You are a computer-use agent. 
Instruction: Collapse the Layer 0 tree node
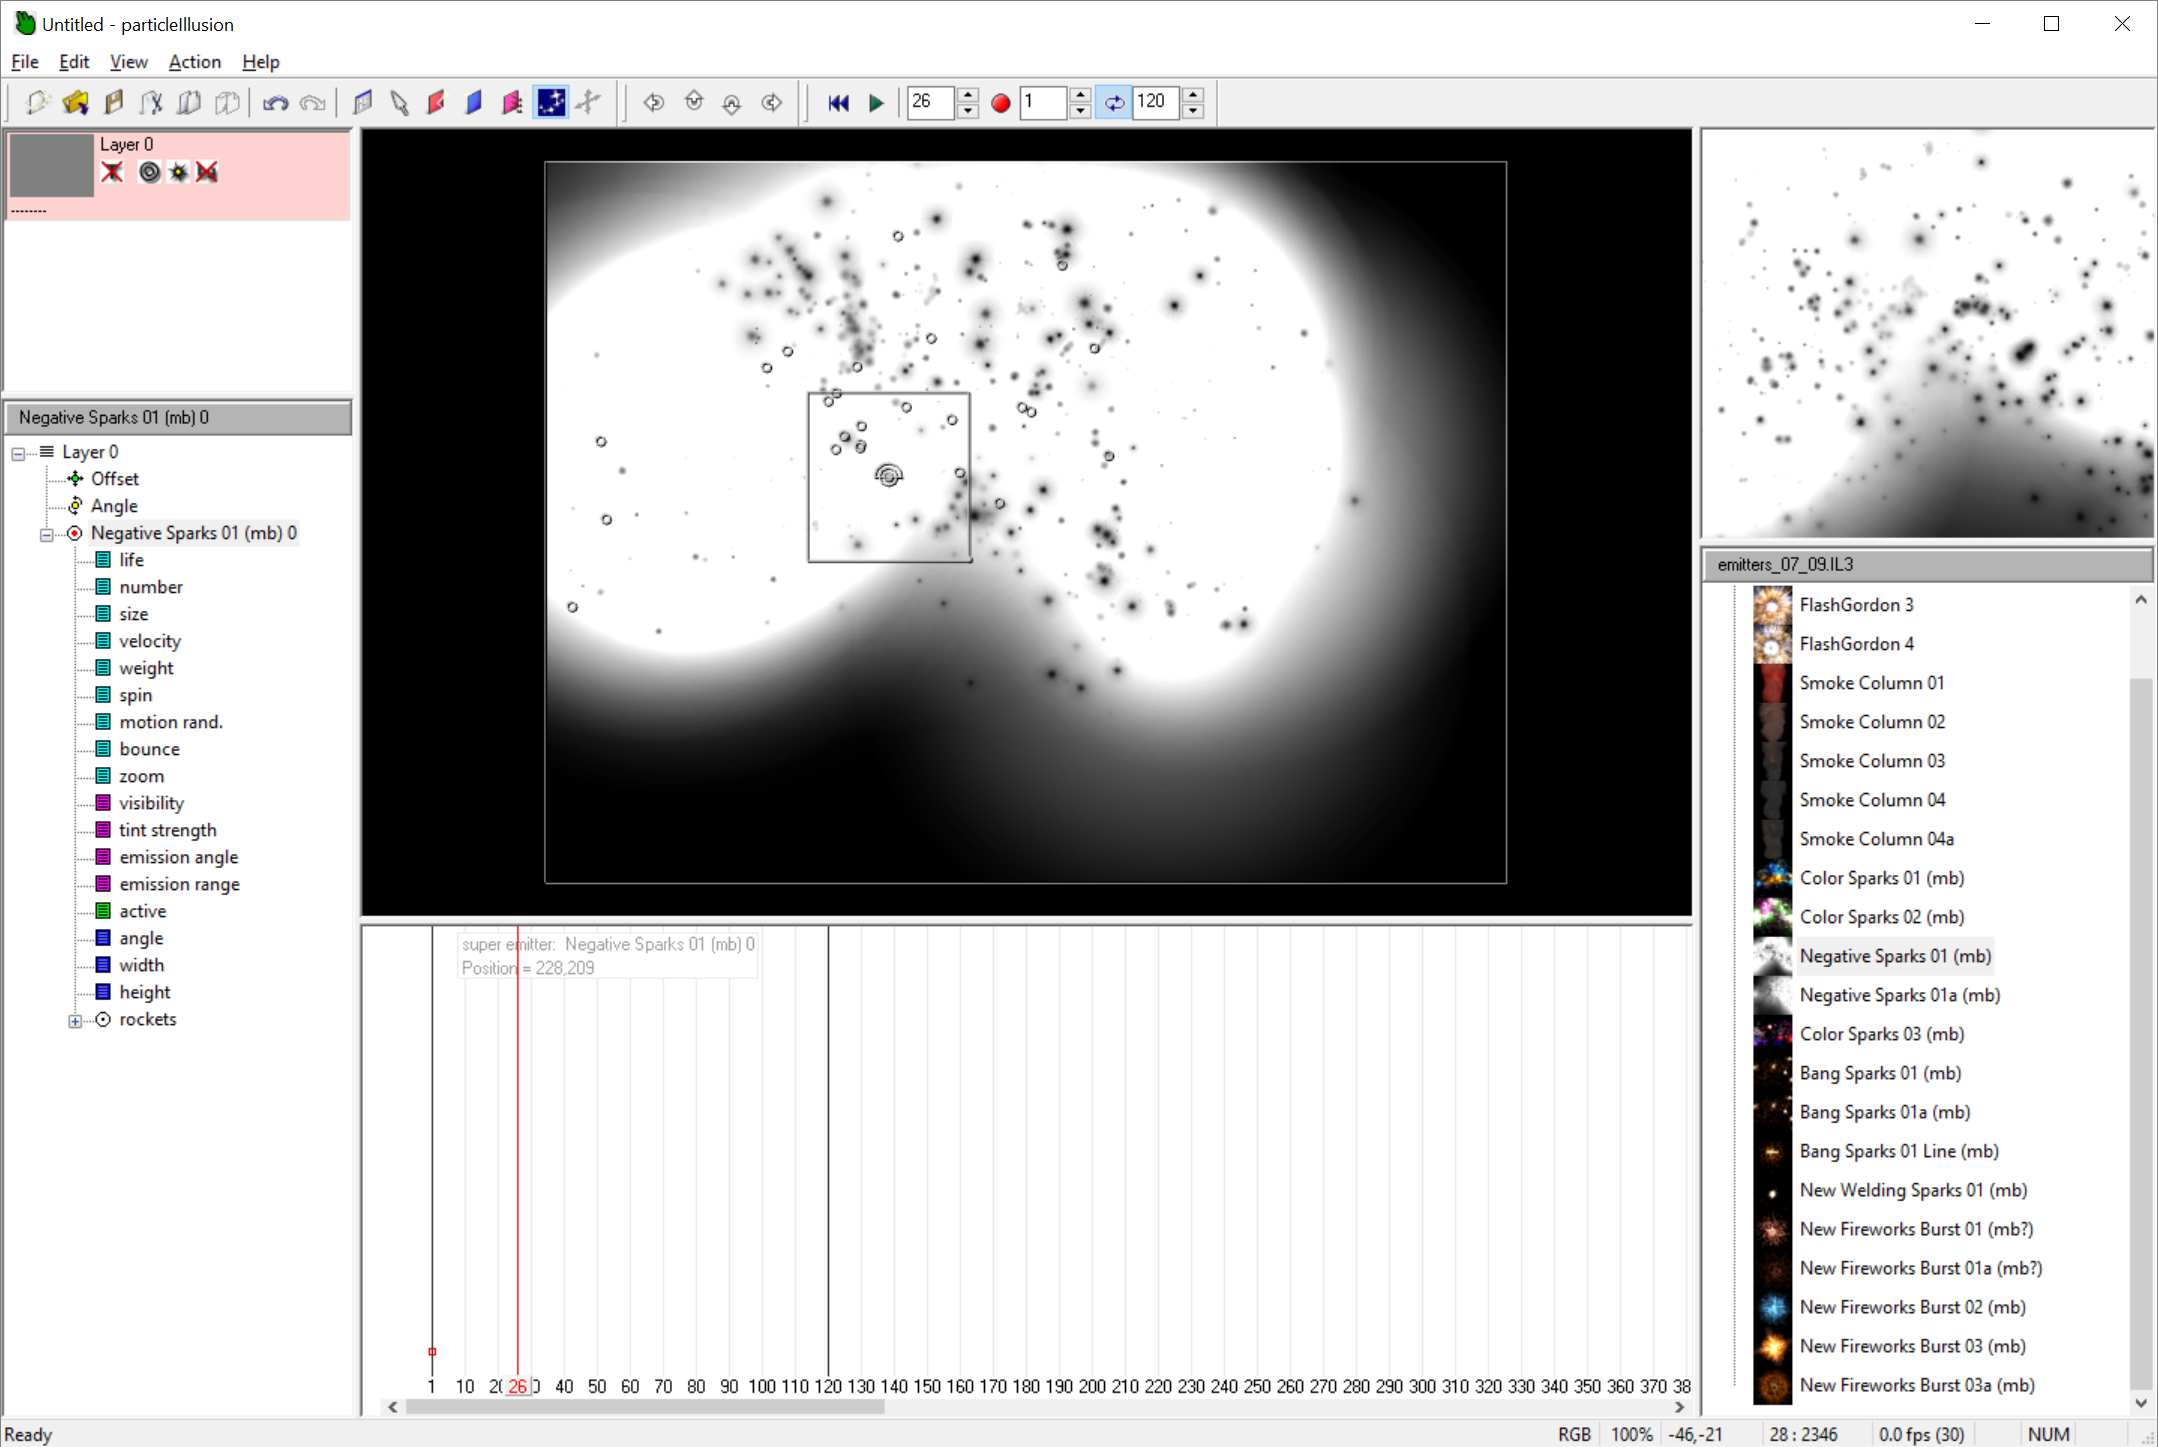click(x=19, y=453)
